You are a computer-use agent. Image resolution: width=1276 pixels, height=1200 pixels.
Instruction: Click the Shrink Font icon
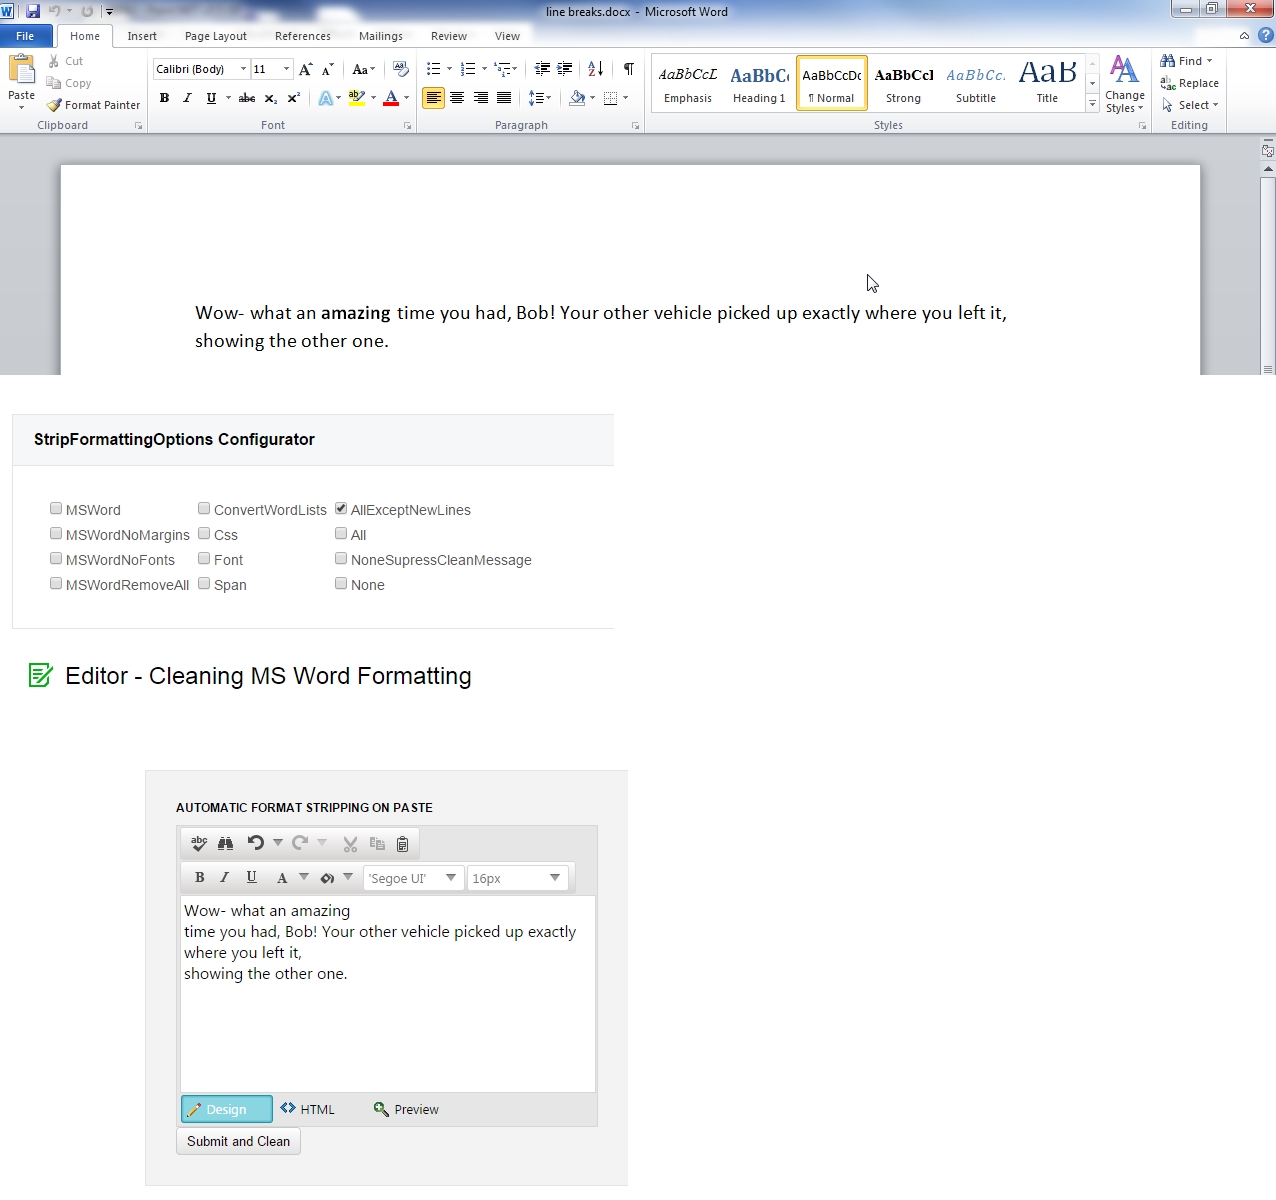click(327, 69)
